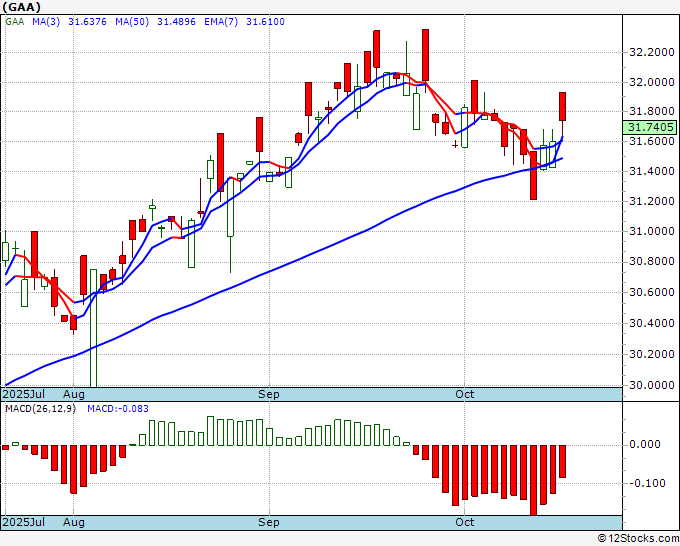Click the MA(3) legend label

46,22
